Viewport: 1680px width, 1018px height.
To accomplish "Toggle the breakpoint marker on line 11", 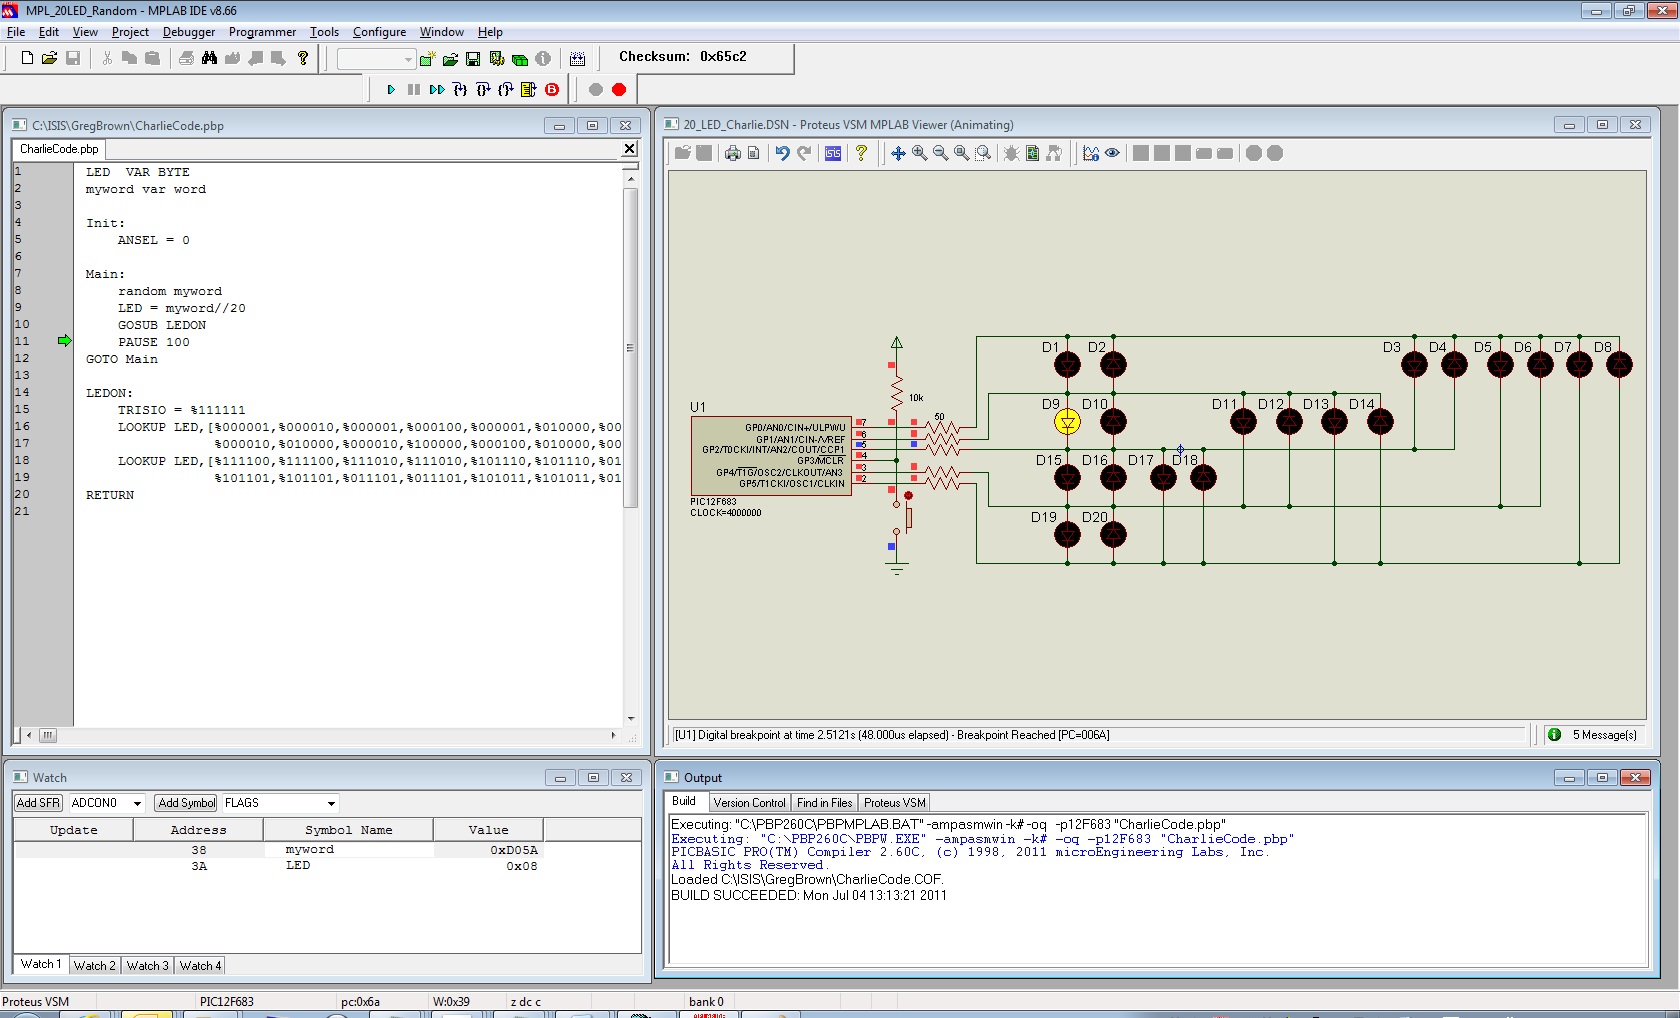I will [x=64, y=341].
